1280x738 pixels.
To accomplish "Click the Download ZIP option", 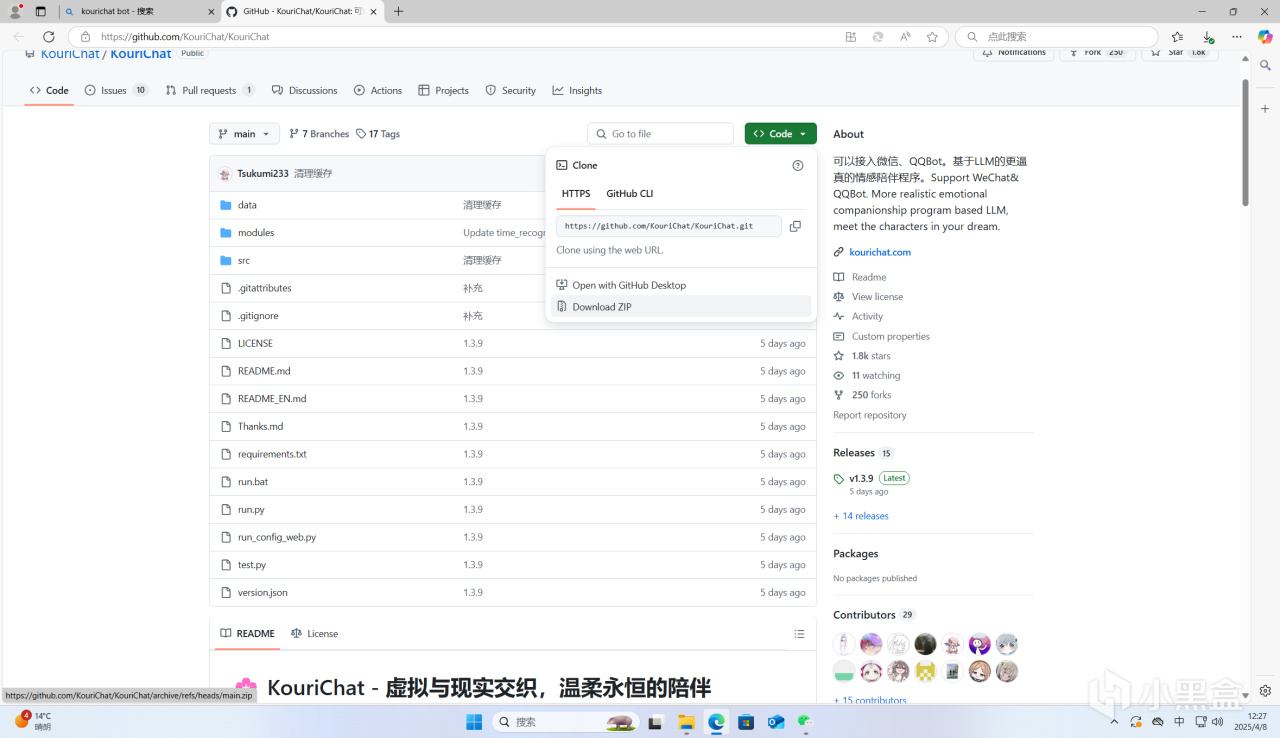I will [681, 307].
